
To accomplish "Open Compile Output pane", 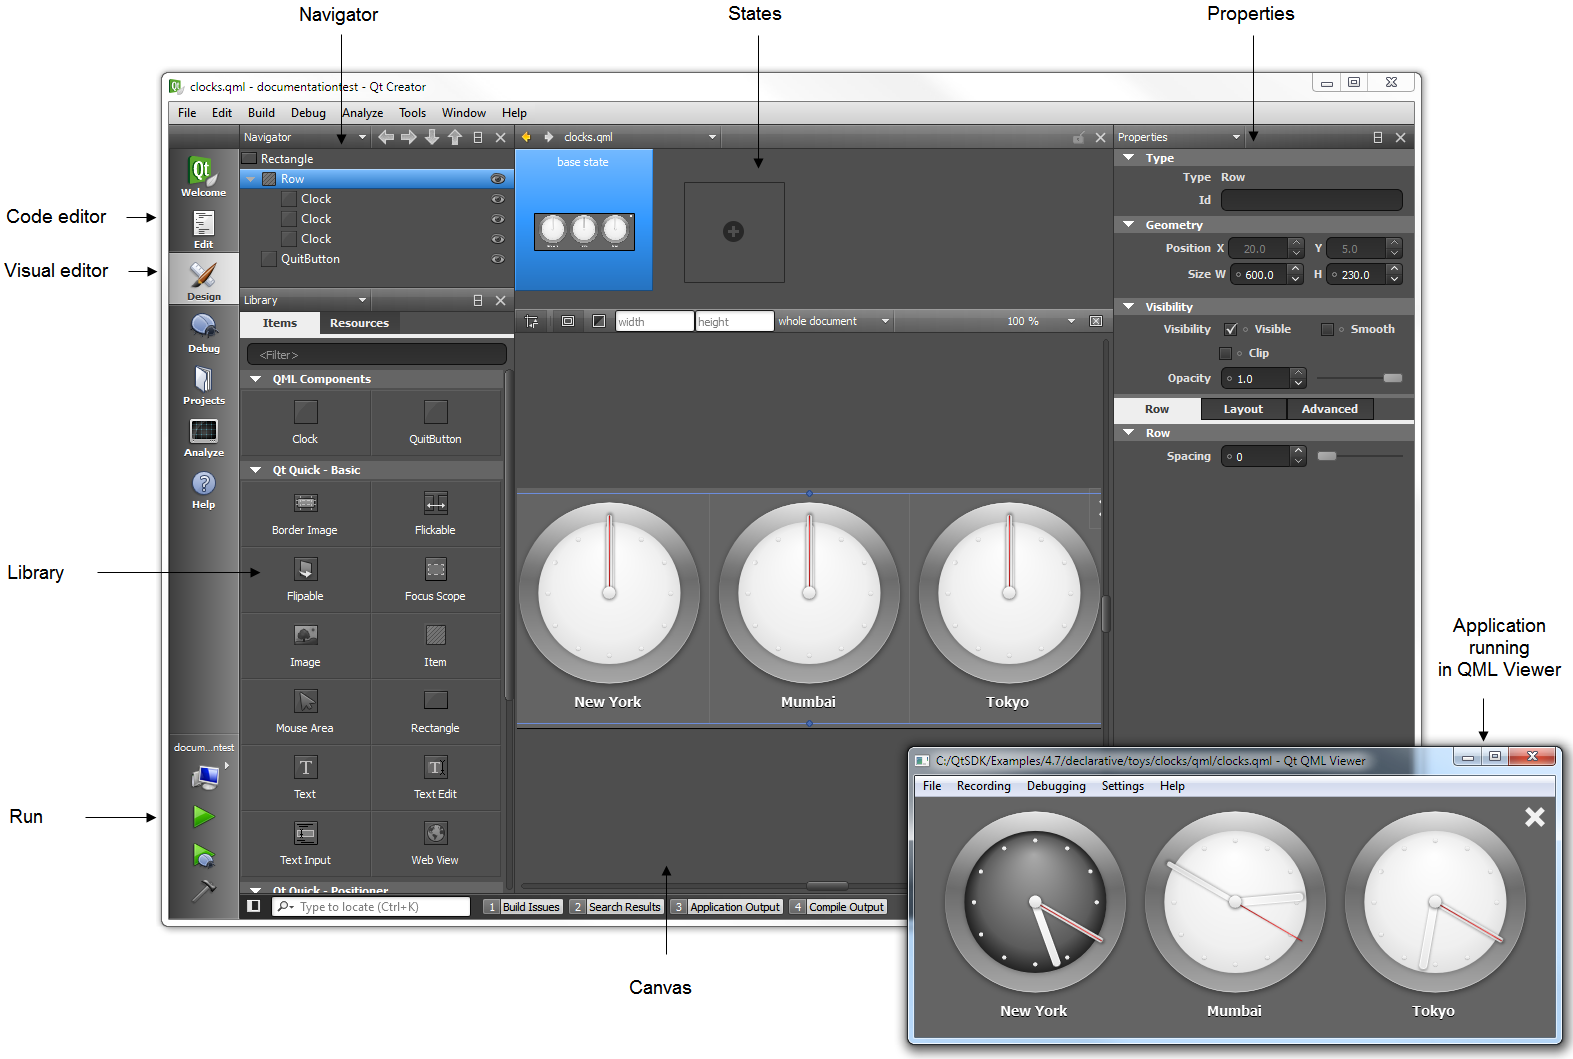I will (838, 907).
